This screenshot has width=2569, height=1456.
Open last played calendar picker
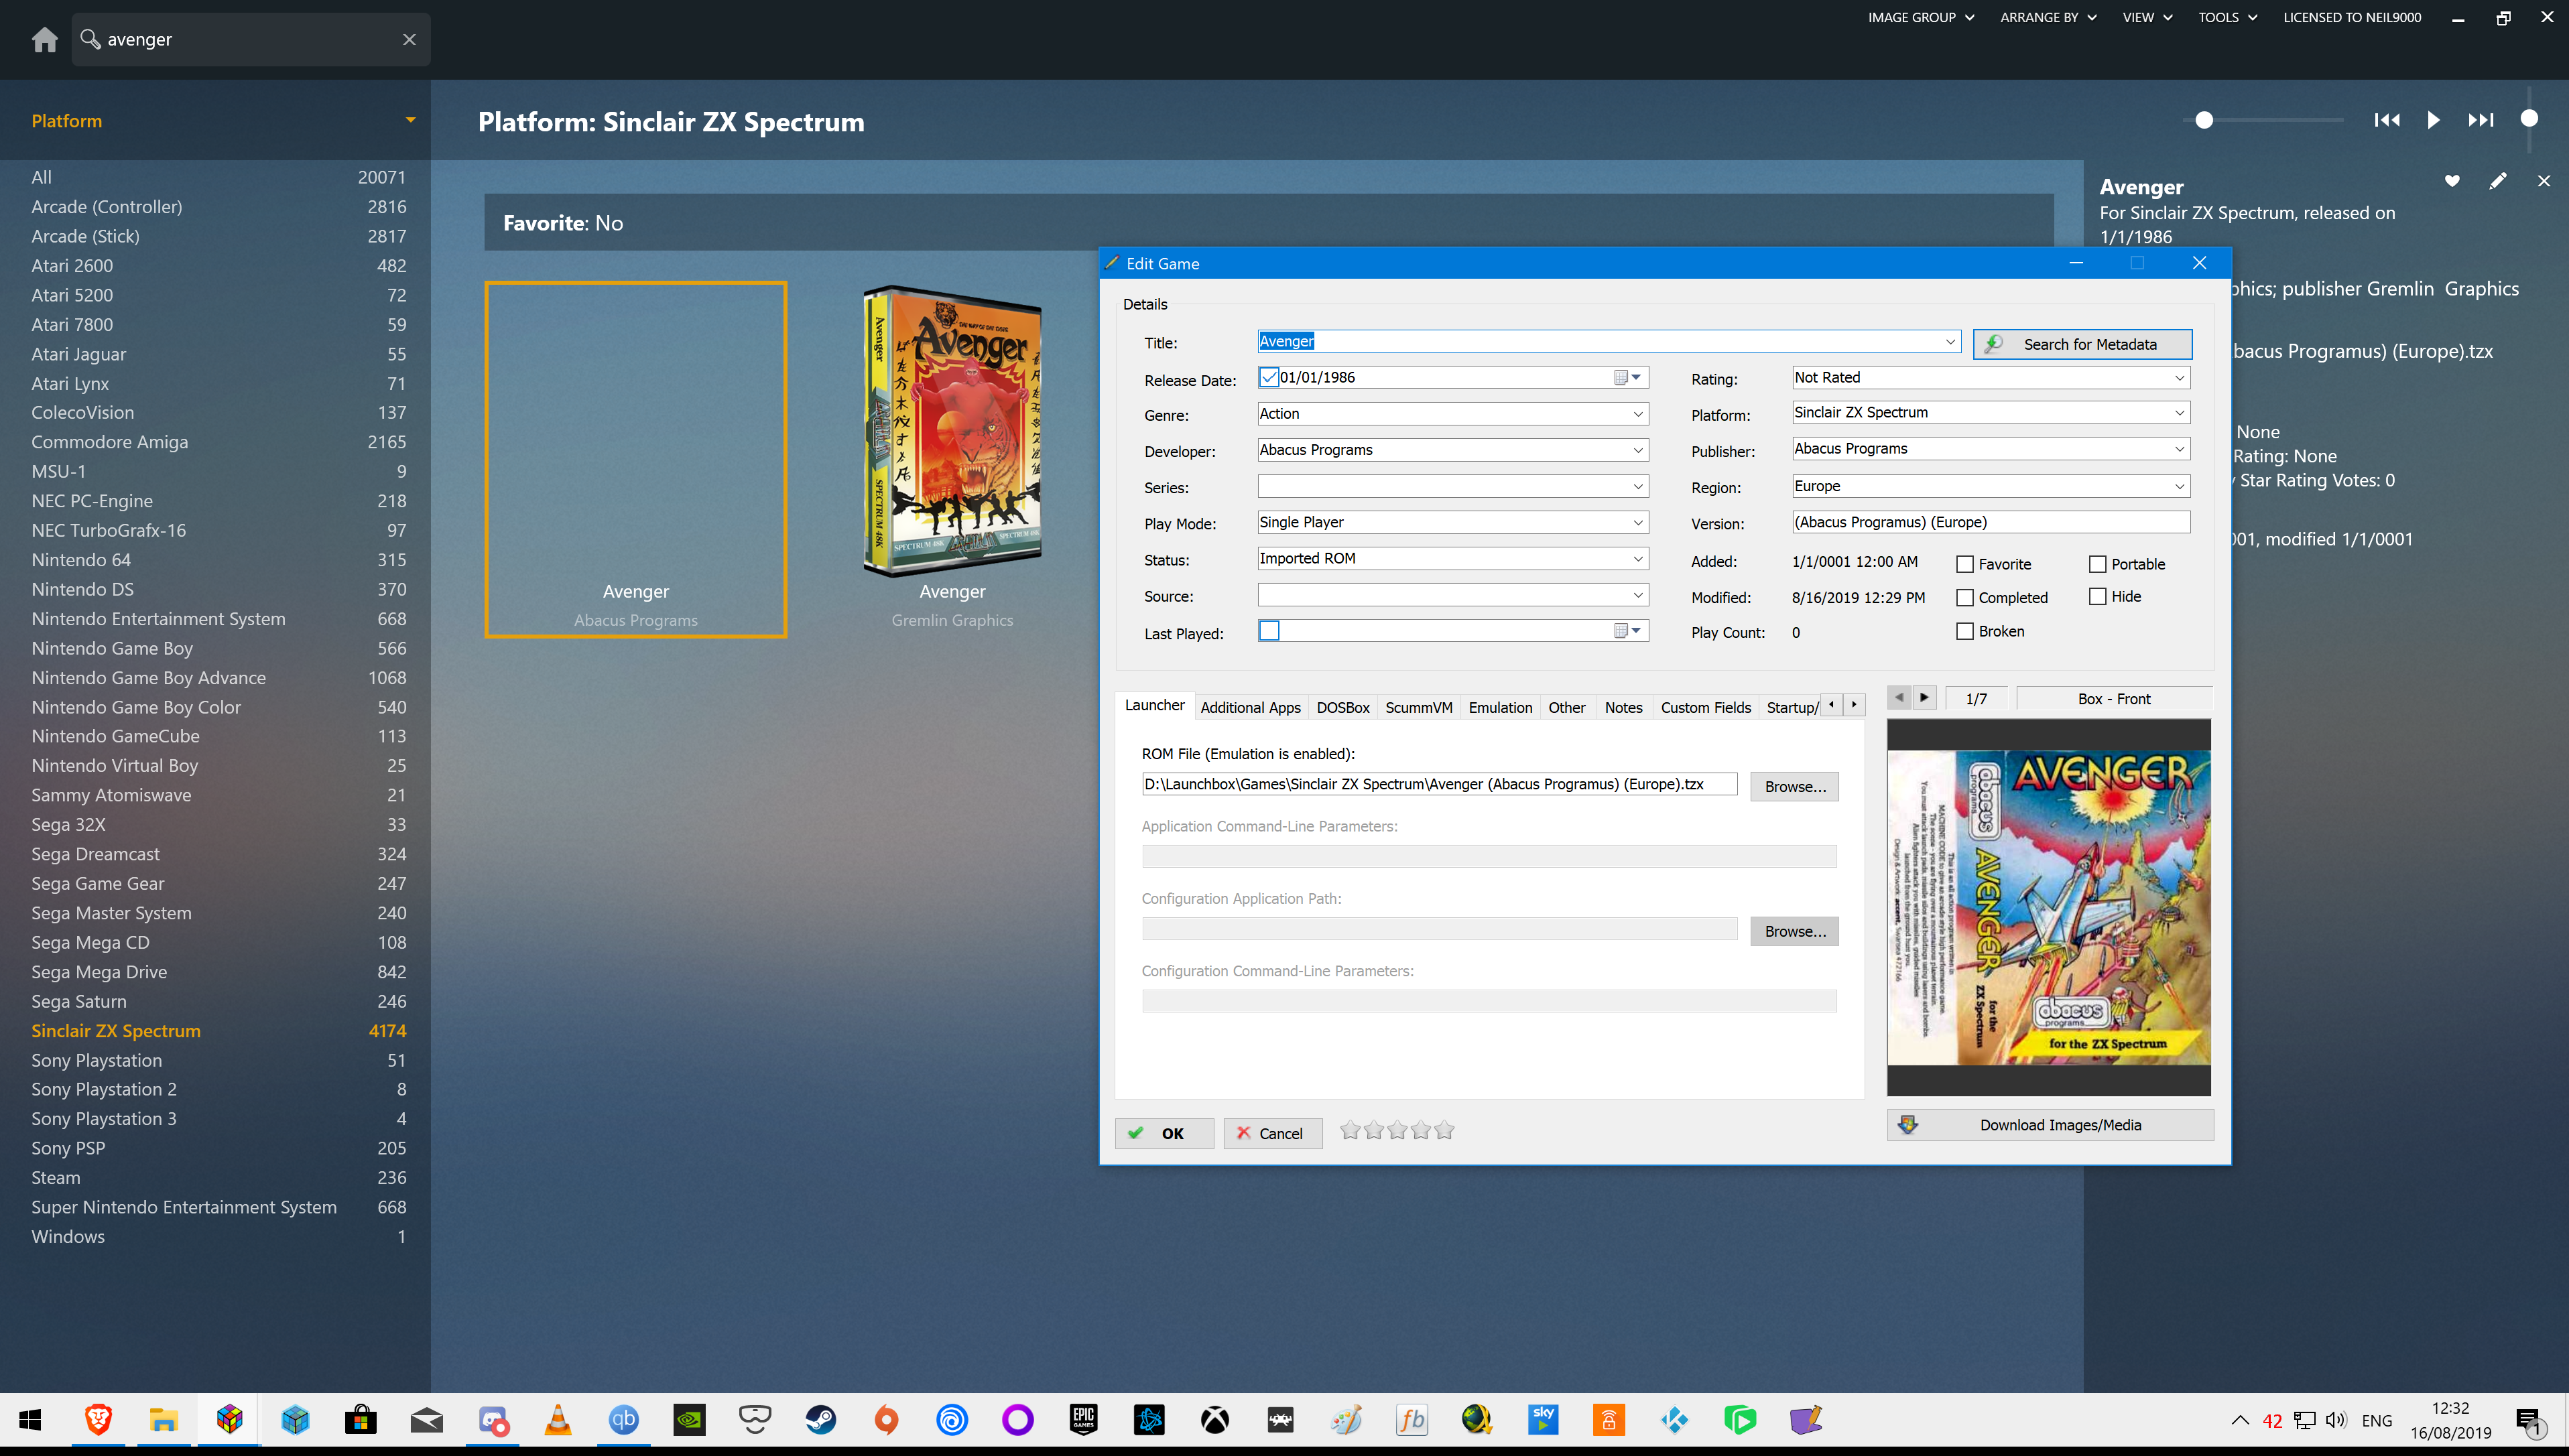[1627, 630]
